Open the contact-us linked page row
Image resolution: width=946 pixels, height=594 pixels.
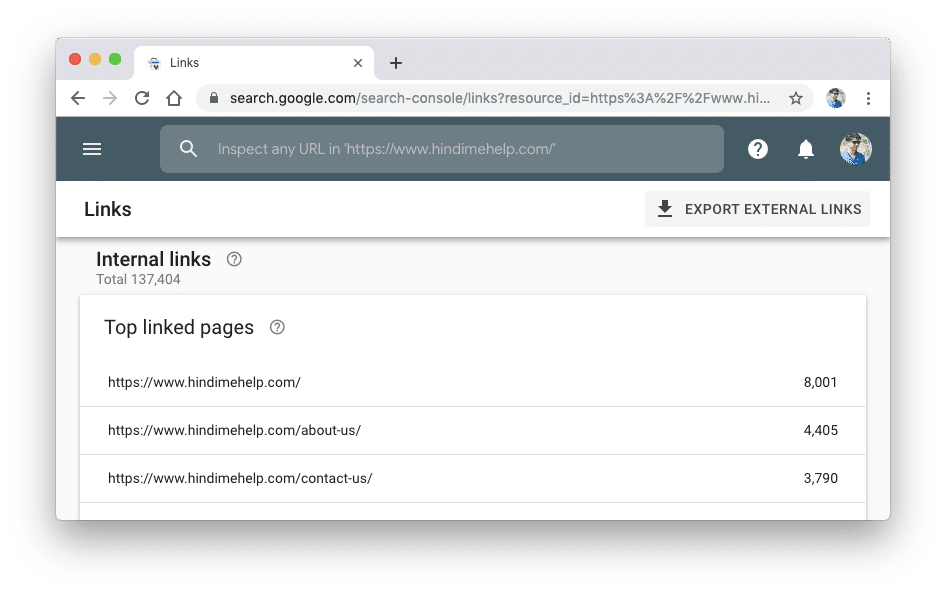pos(473,478)
